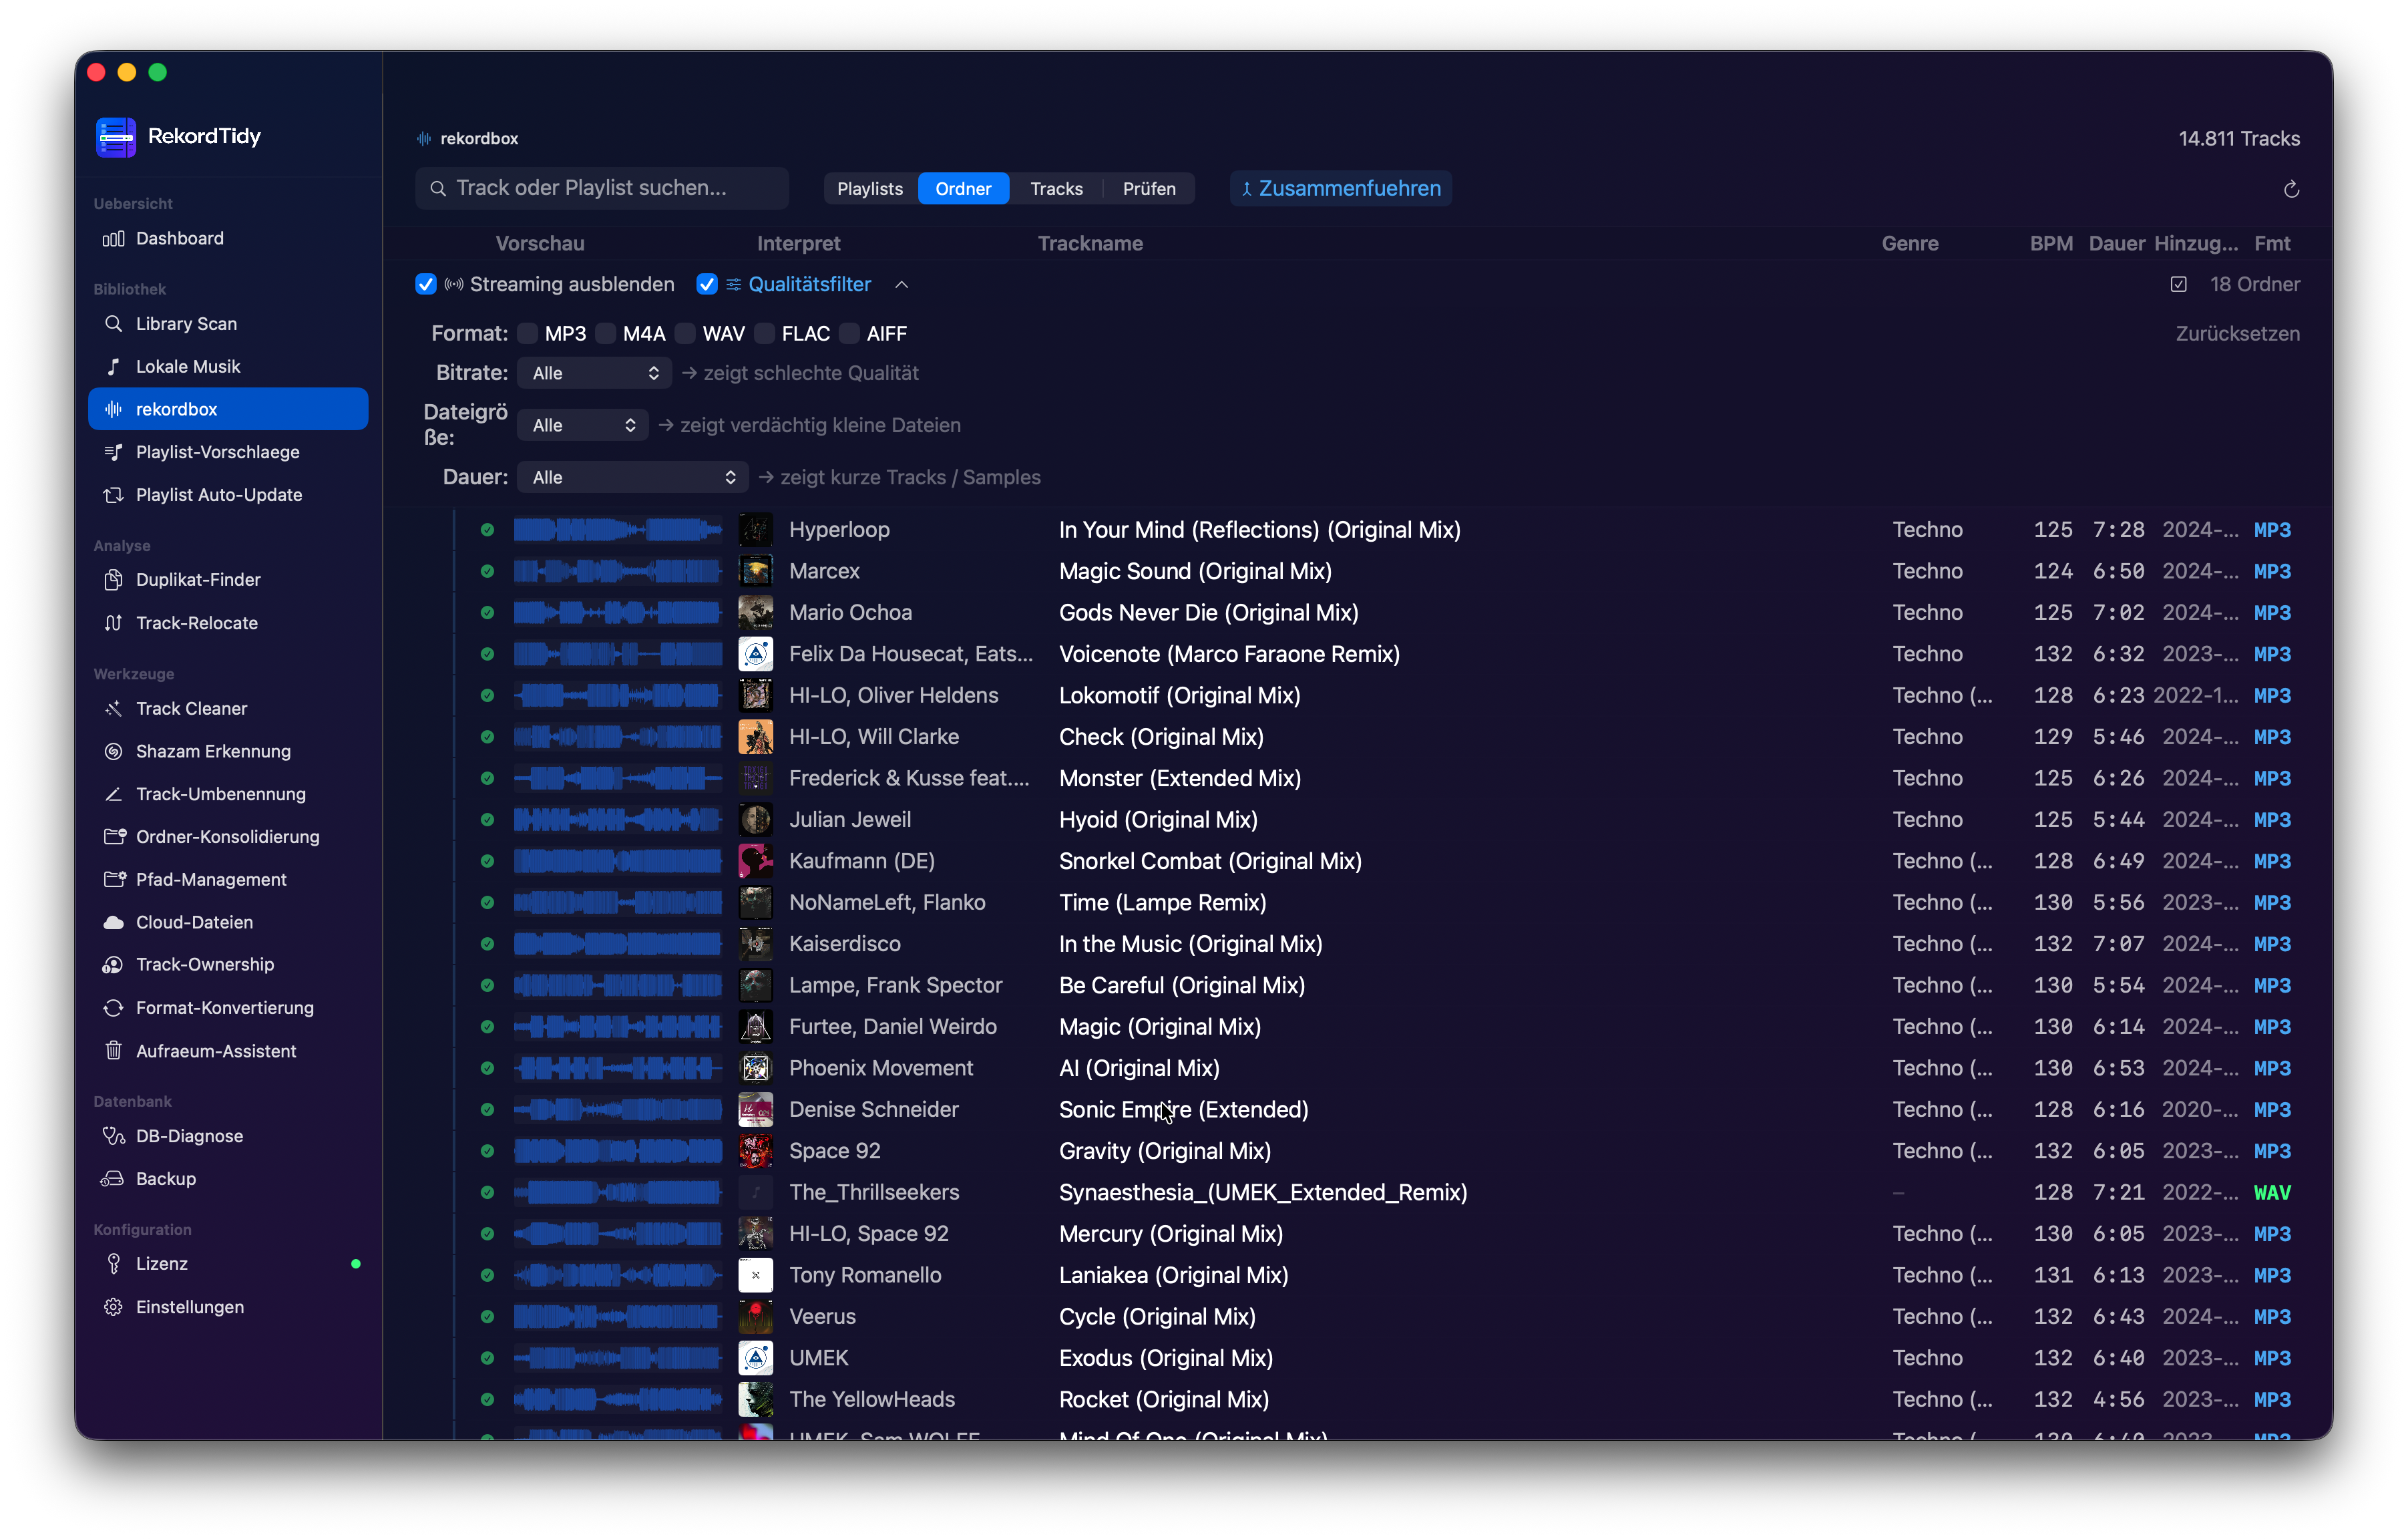
Task: Click the Julian Jeweil album artwork thumbnail
Action: (755, 820)
